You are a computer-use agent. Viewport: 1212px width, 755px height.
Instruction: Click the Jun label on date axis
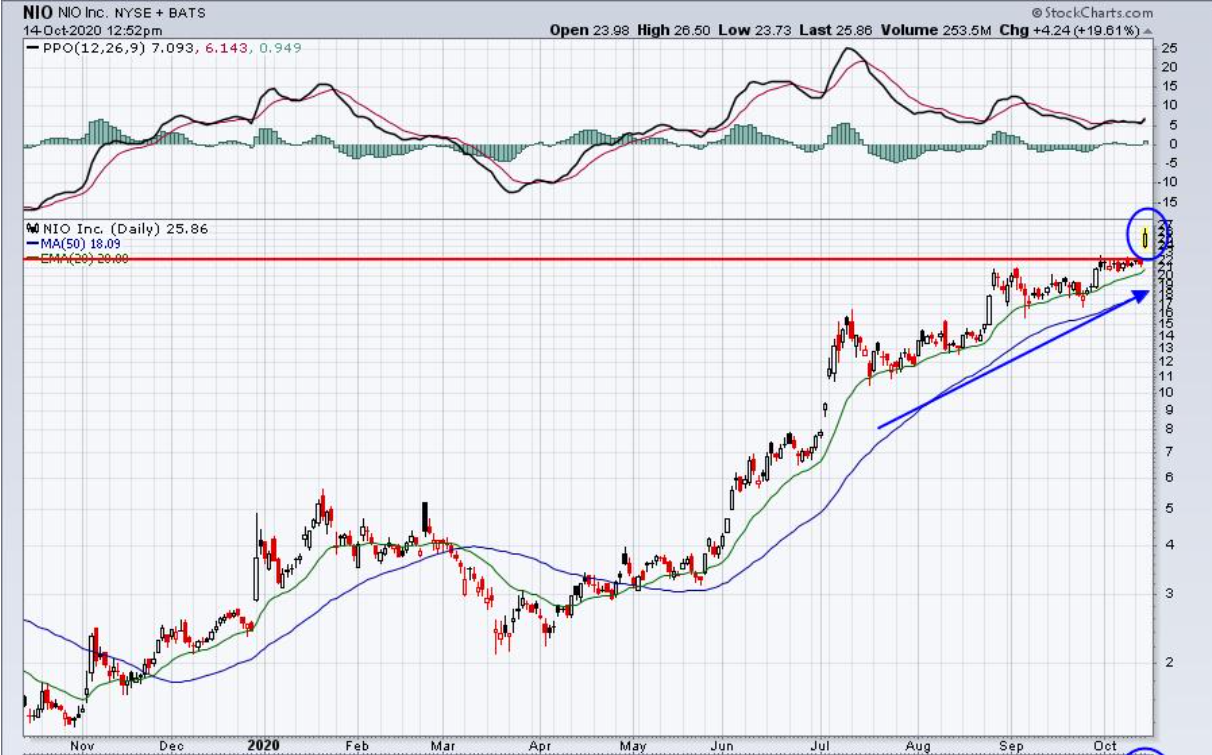point(721,746)
